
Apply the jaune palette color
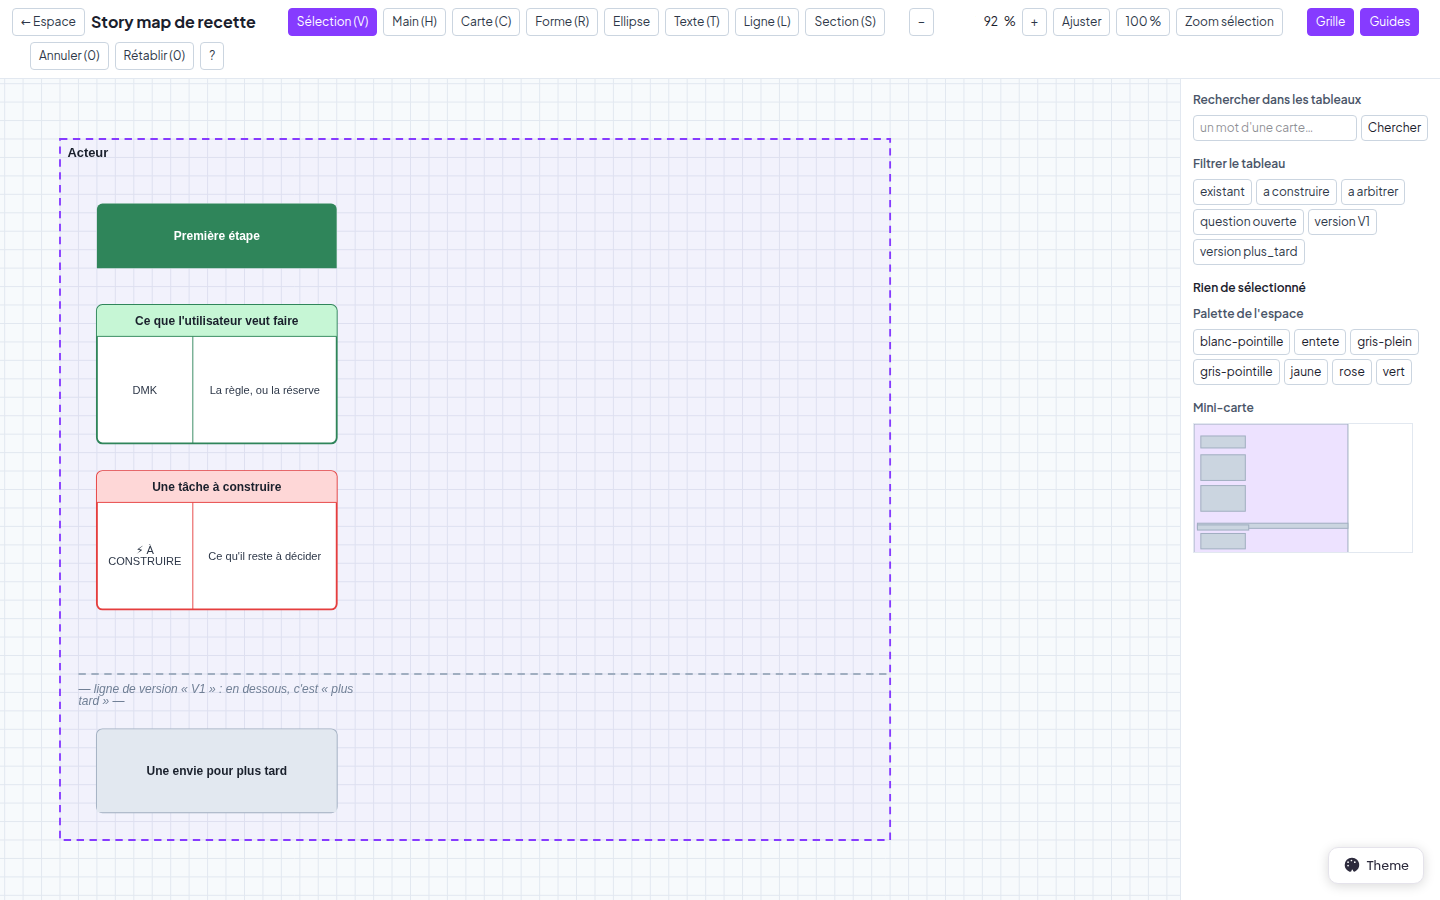coord(1305,372)
